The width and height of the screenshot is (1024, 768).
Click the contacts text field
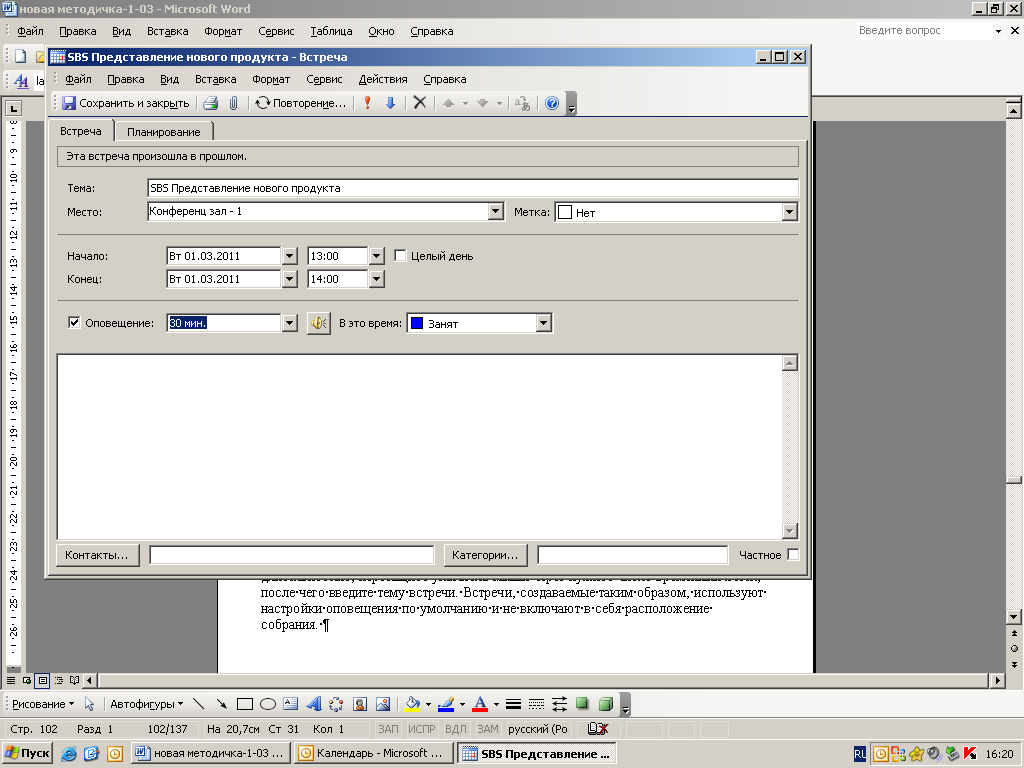292,555
